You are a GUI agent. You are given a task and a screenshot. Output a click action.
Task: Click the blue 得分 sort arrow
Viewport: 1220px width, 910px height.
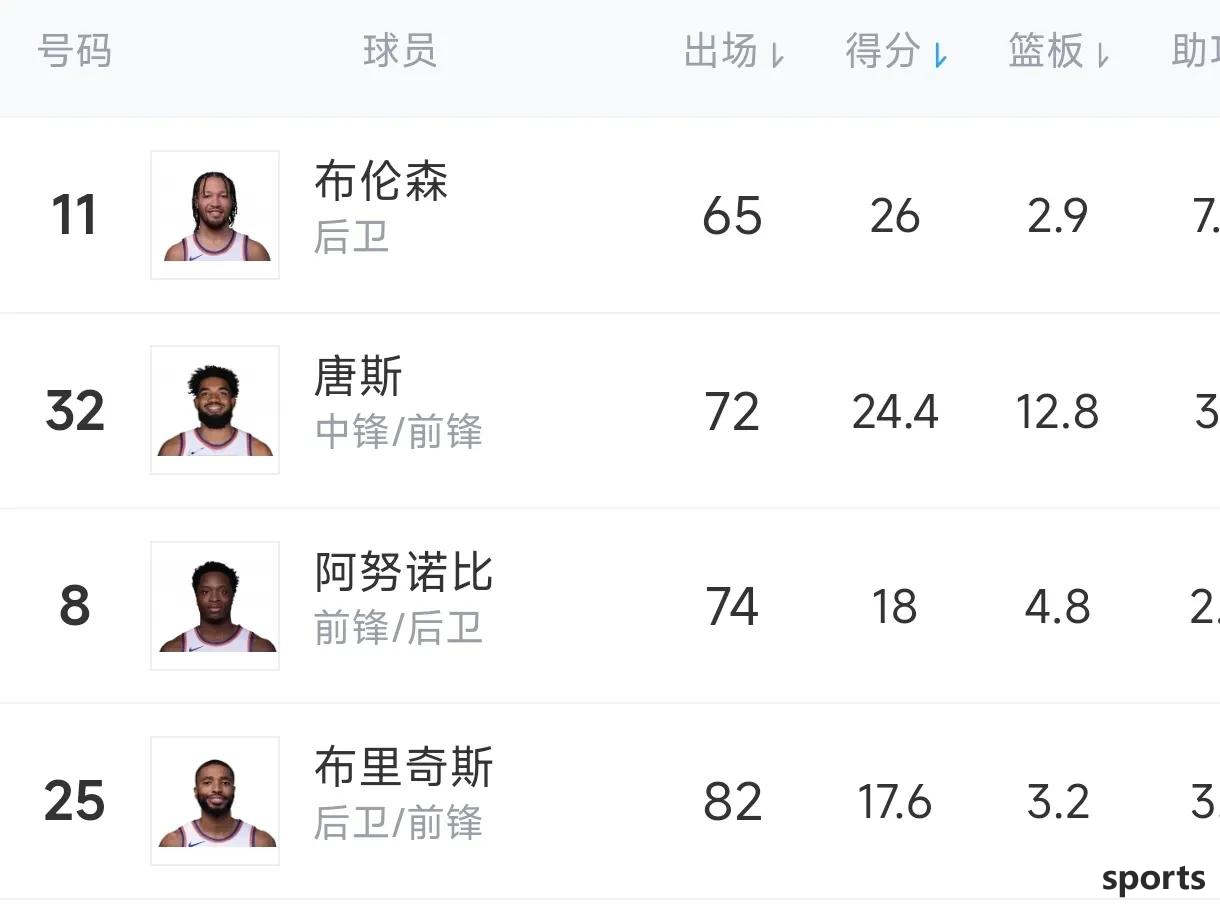tap(940, 57)
